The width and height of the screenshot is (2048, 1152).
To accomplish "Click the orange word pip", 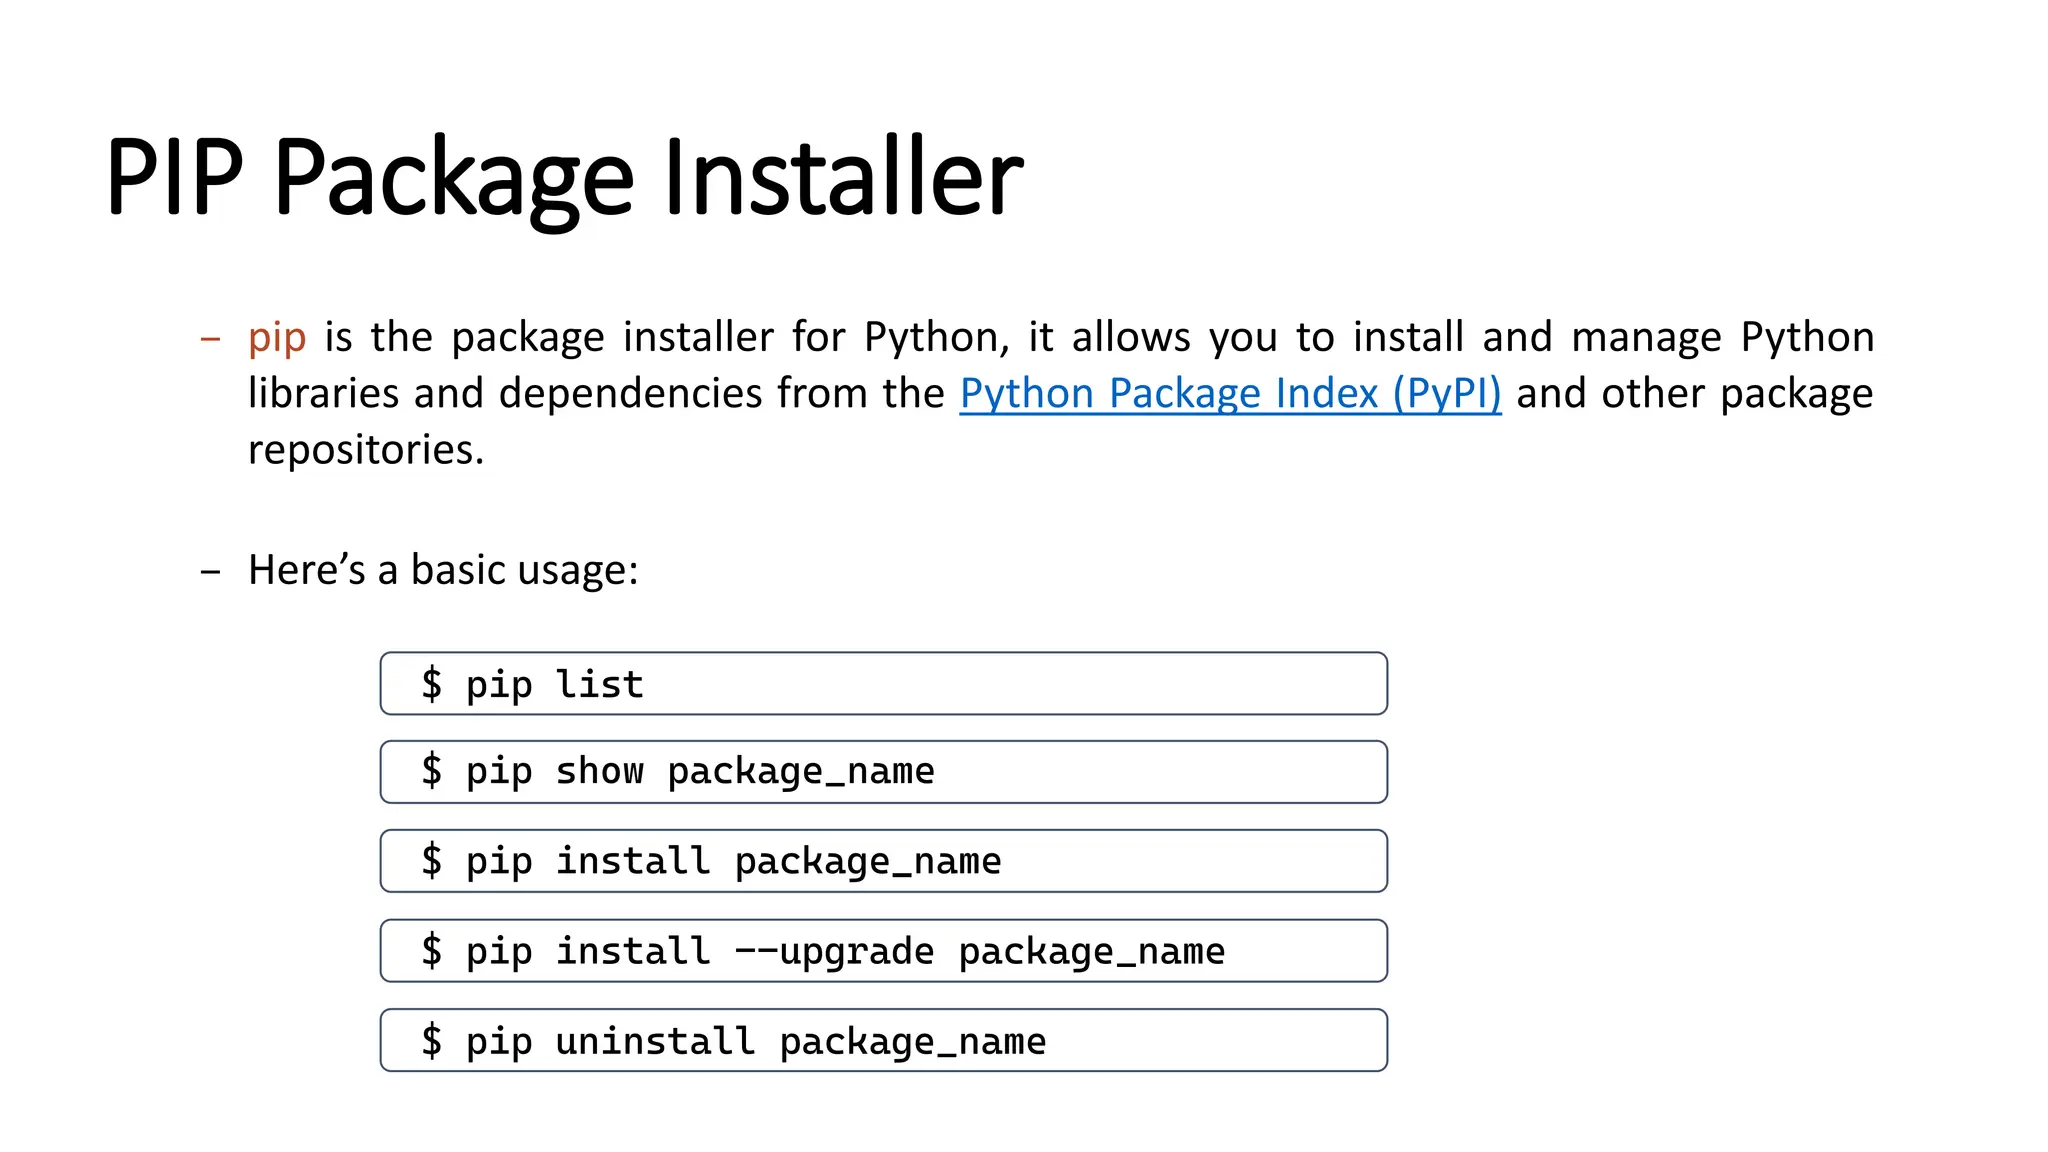I will (x=277, y=338).
